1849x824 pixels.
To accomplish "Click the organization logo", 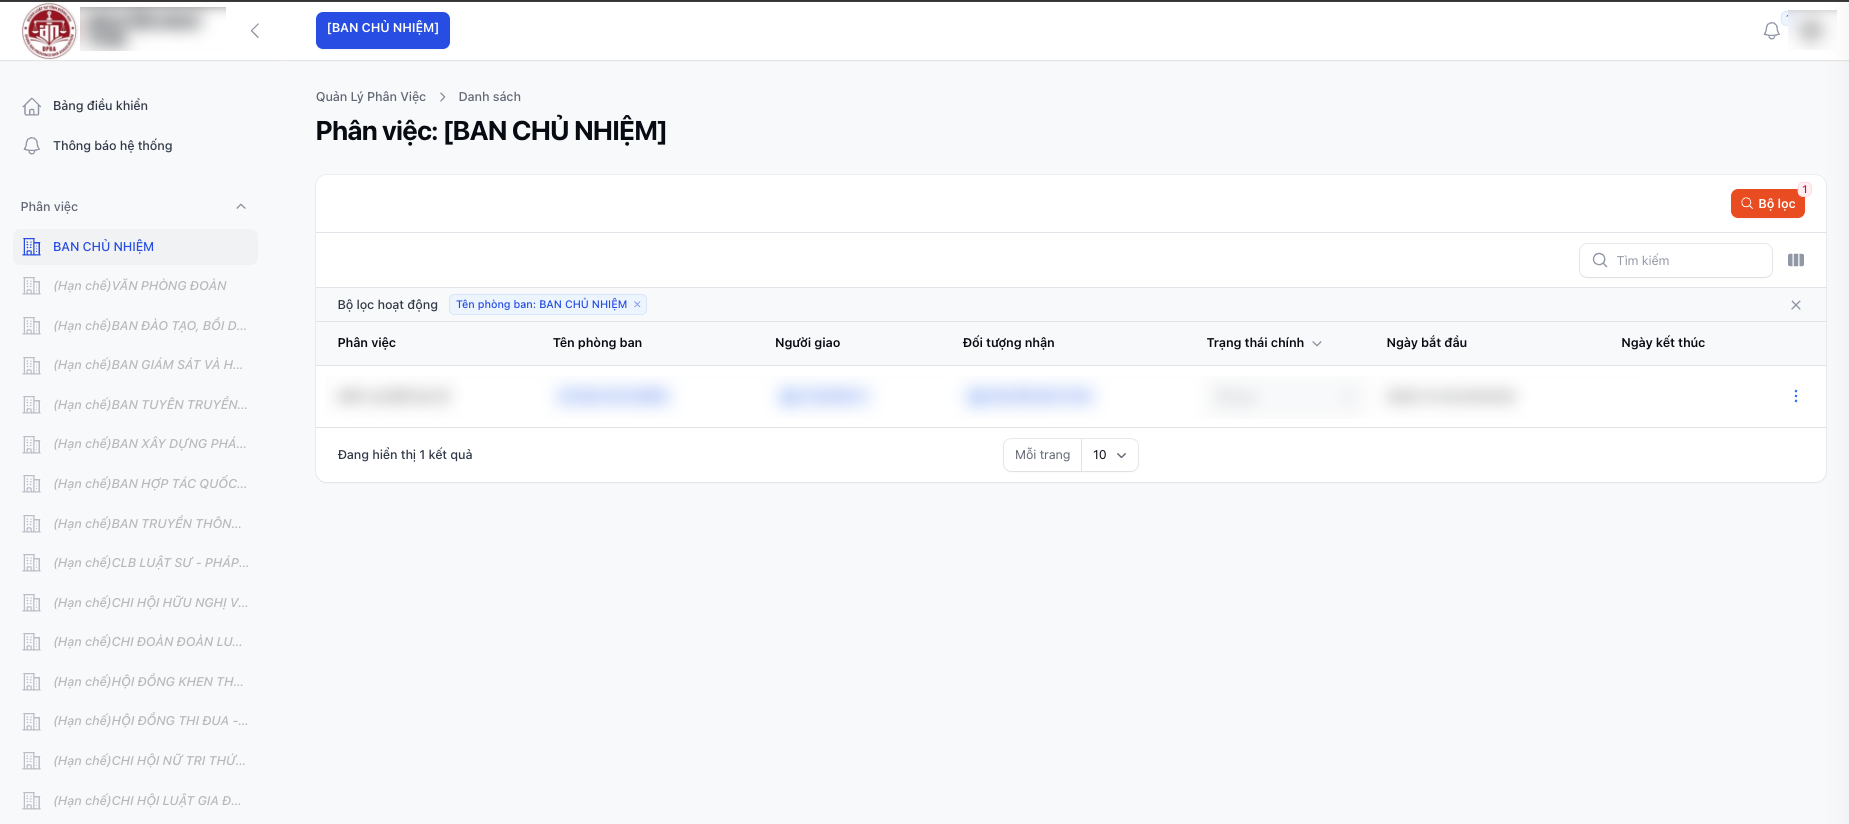I will click(x=49, y=31).
